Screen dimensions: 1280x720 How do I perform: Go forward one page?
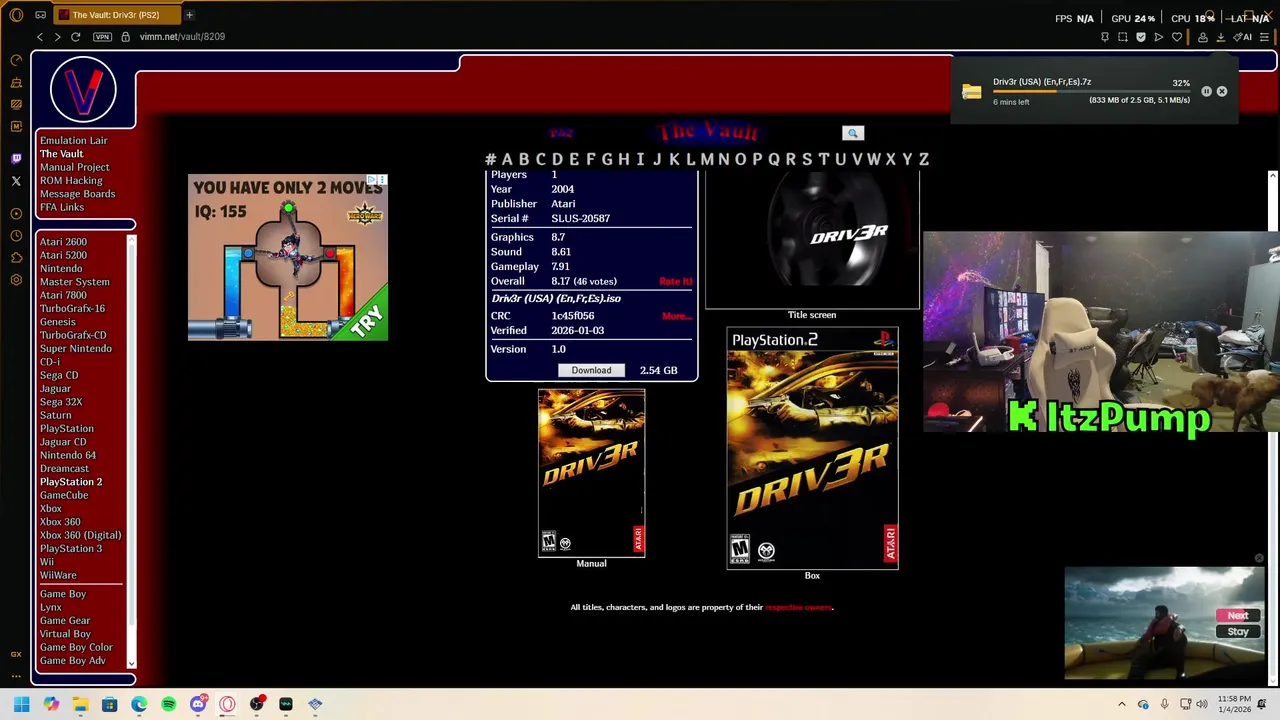[57, 37]
